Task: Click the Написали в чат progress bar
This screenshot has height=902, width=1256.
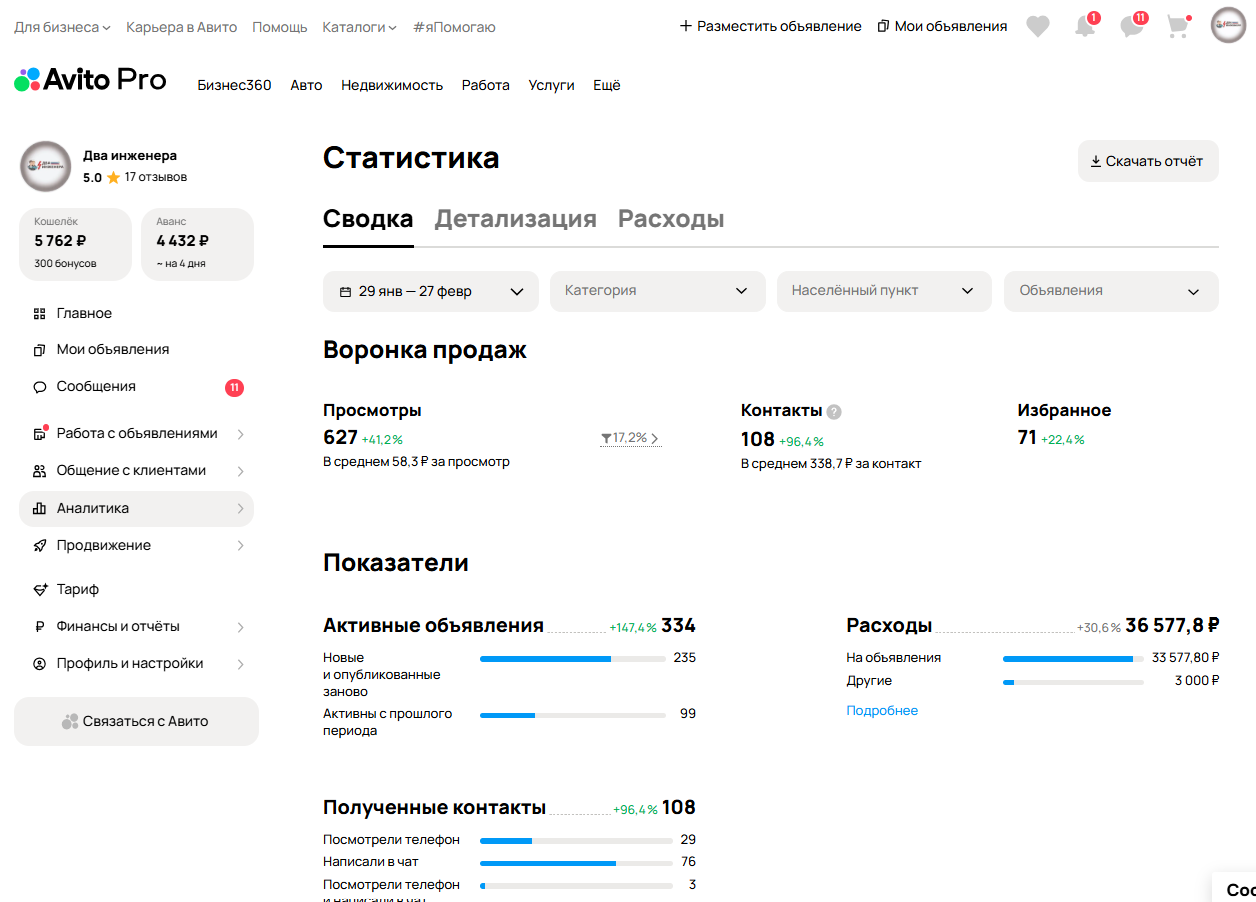Action: (x=576, y=863)
